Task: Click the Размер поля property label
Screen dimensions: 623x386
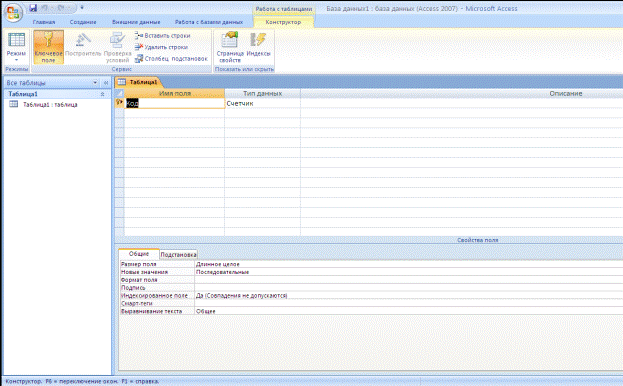Action: tap(139, 264)
